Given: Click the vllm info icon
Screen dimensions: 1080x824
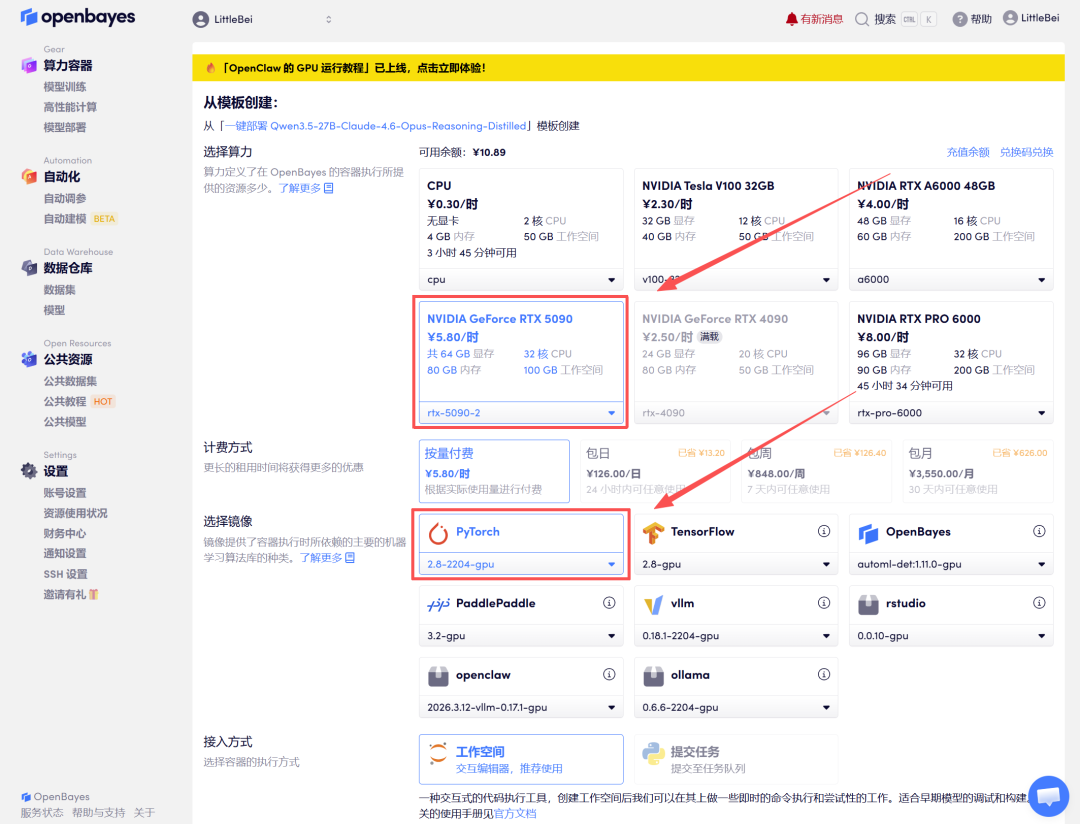Looking at the screenshot, I should (824, 603).
